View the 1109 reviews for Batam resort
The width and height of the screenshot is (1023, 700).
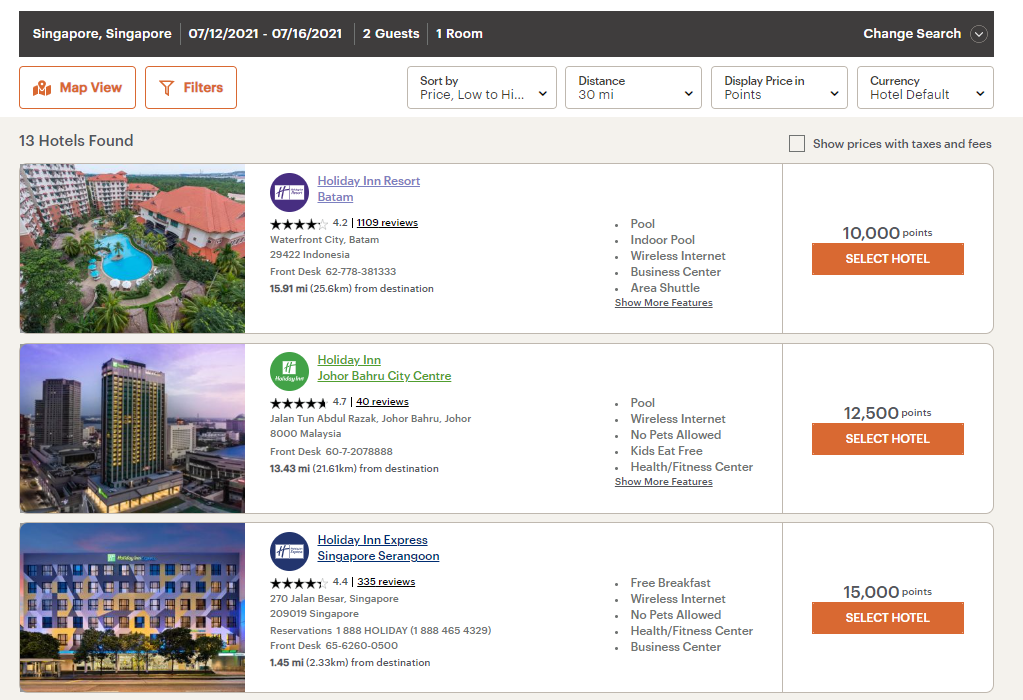pyautogui.click(x=387, y=222)
